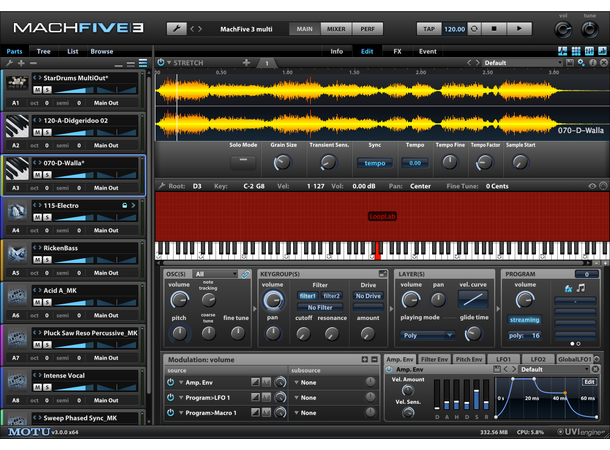The height and width of the screenshot is (450, 610).
Task: Open the LFO1 tab
Action: pos(503,359)
